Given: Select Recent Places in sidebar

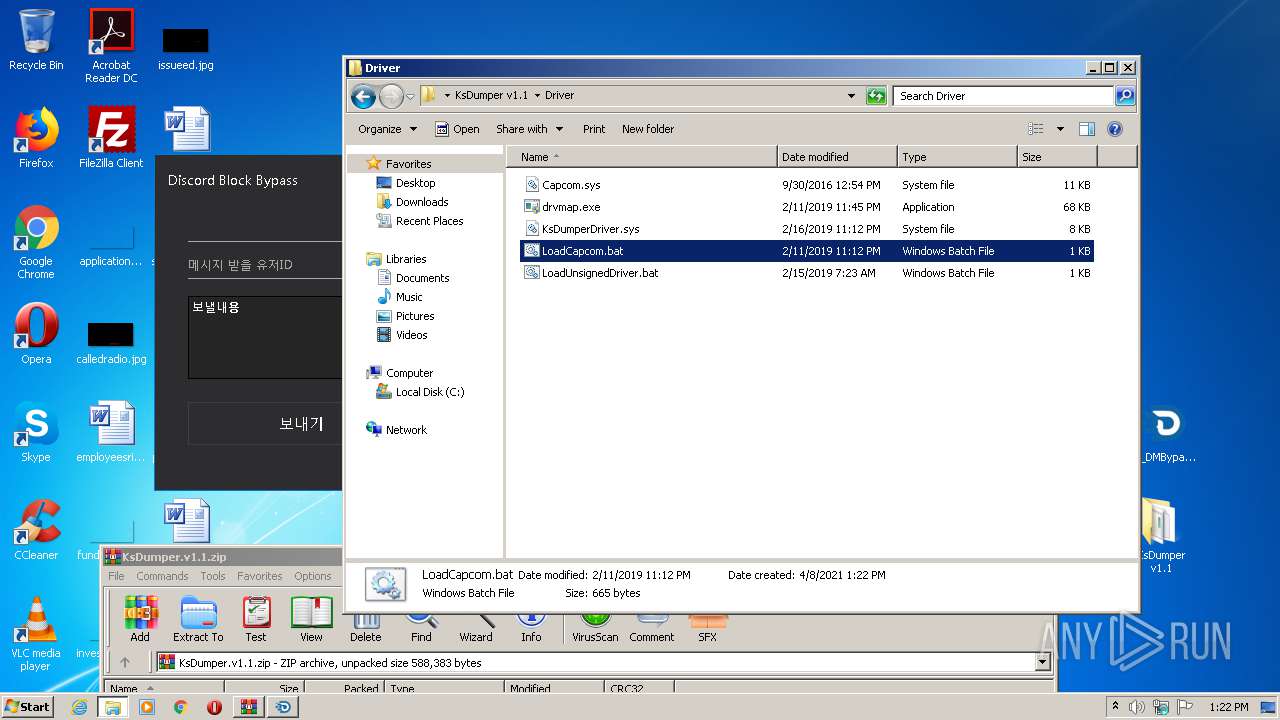Looking at the screenshot, I should pyautogui.click(x=429, y=221).
